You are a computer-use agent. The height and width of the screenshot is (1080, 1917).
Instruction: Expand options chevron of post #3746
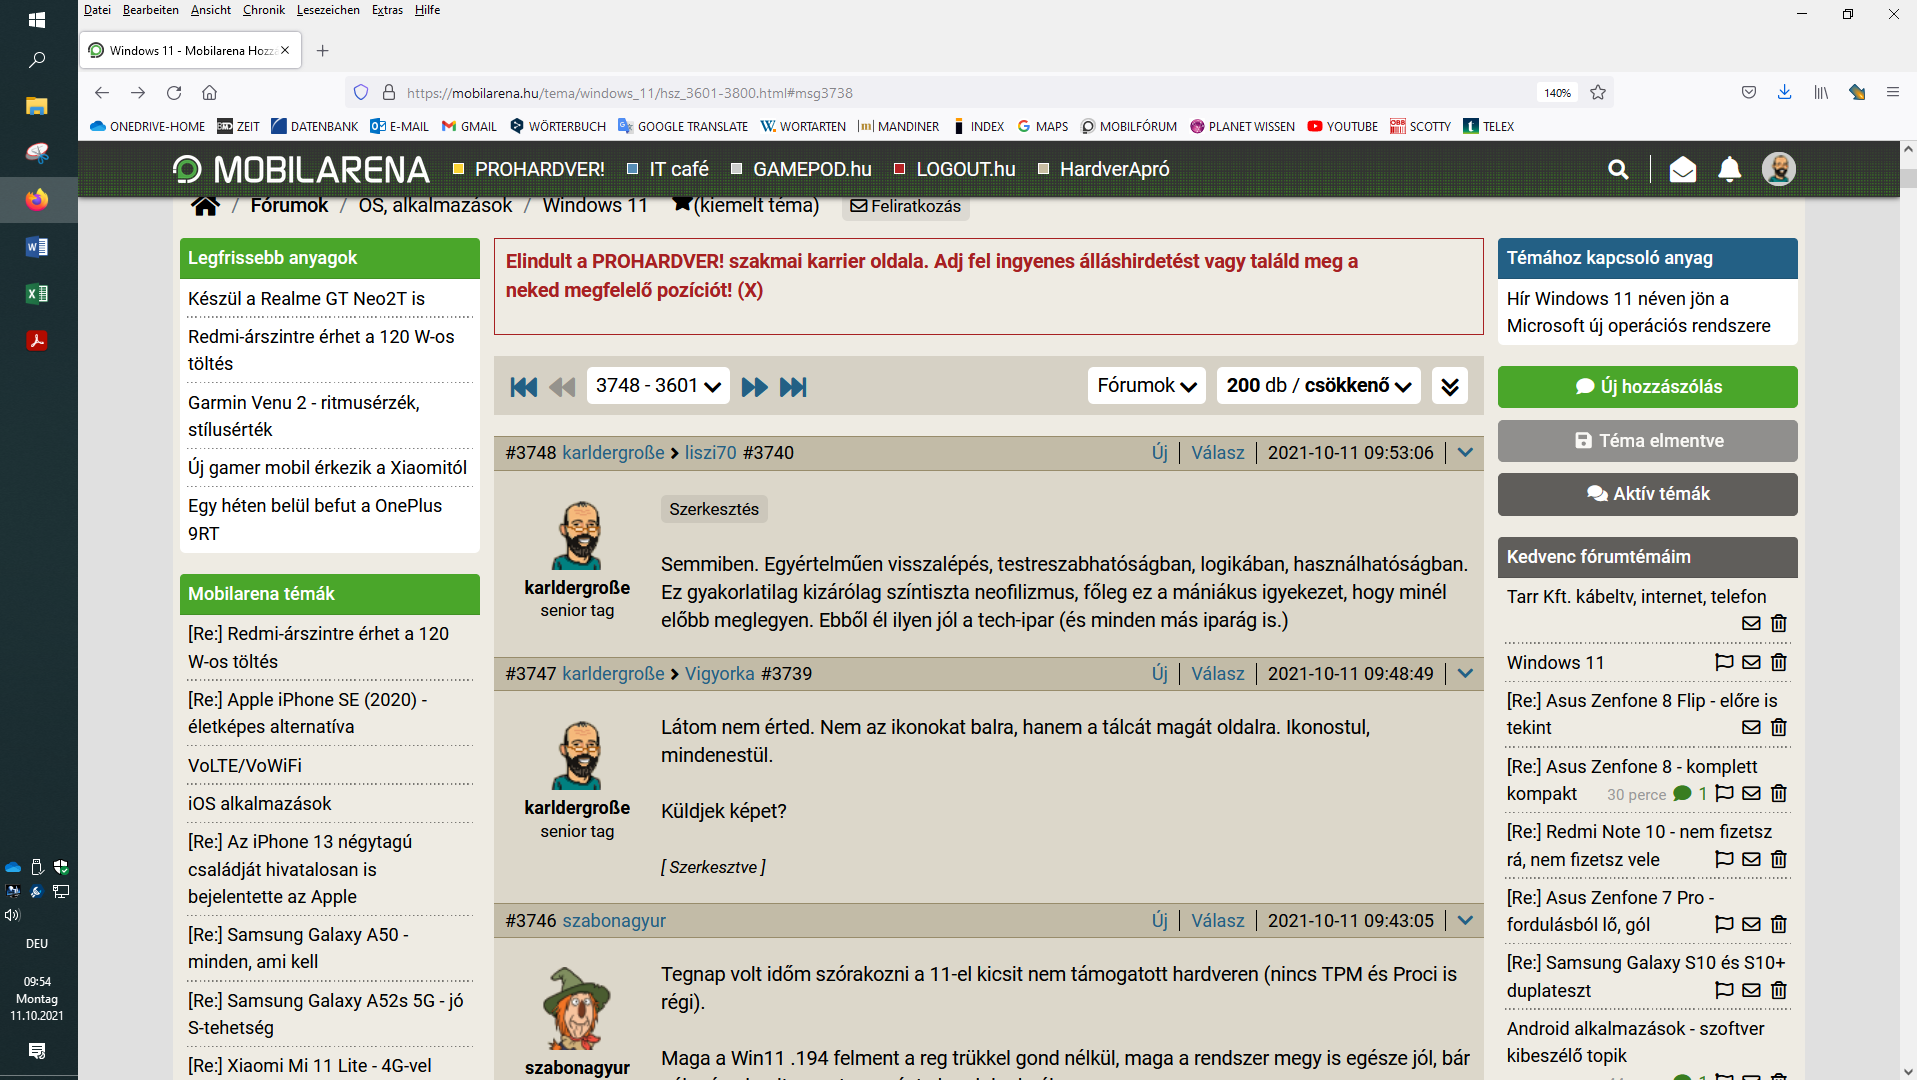(x=1465, y=920)
